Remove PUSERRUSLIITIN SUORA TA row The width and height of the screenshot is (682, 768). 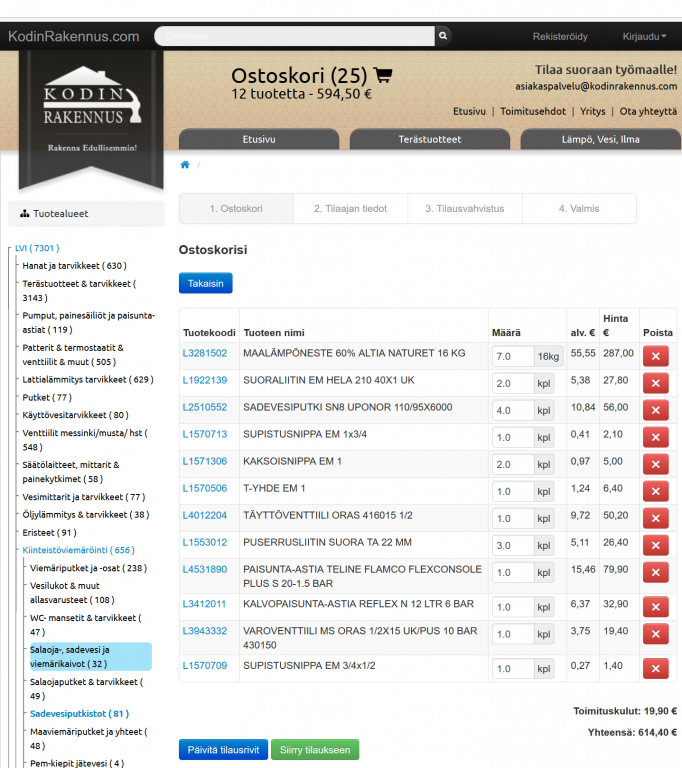click(656, 545)
